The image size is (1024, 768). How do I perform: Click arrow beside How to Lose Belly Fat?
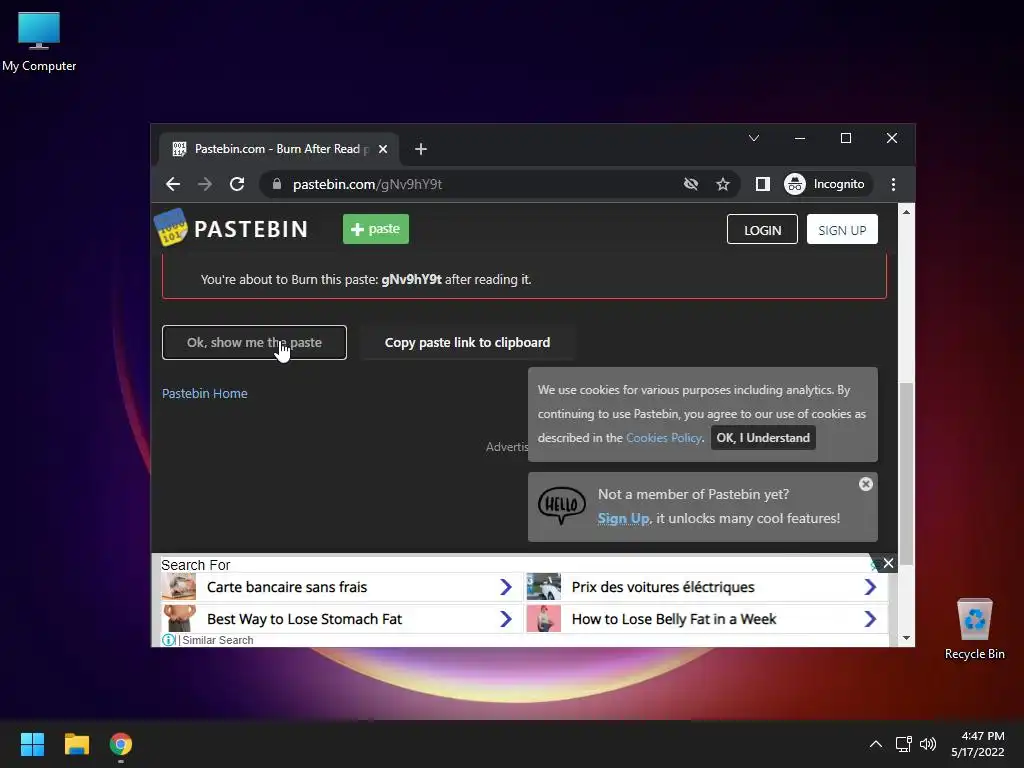(870, 619)
